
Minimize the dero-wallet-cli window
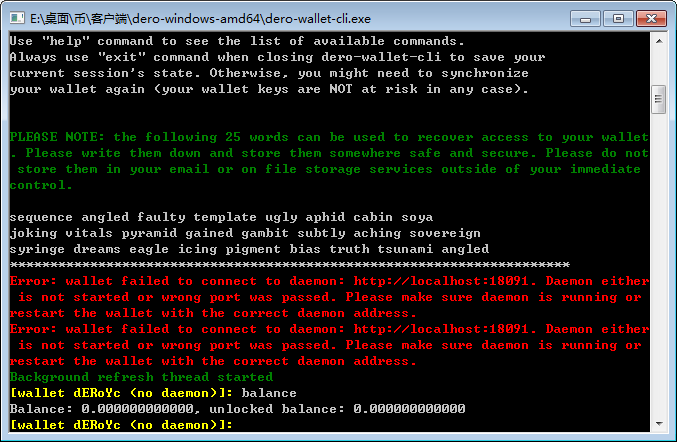585,19
